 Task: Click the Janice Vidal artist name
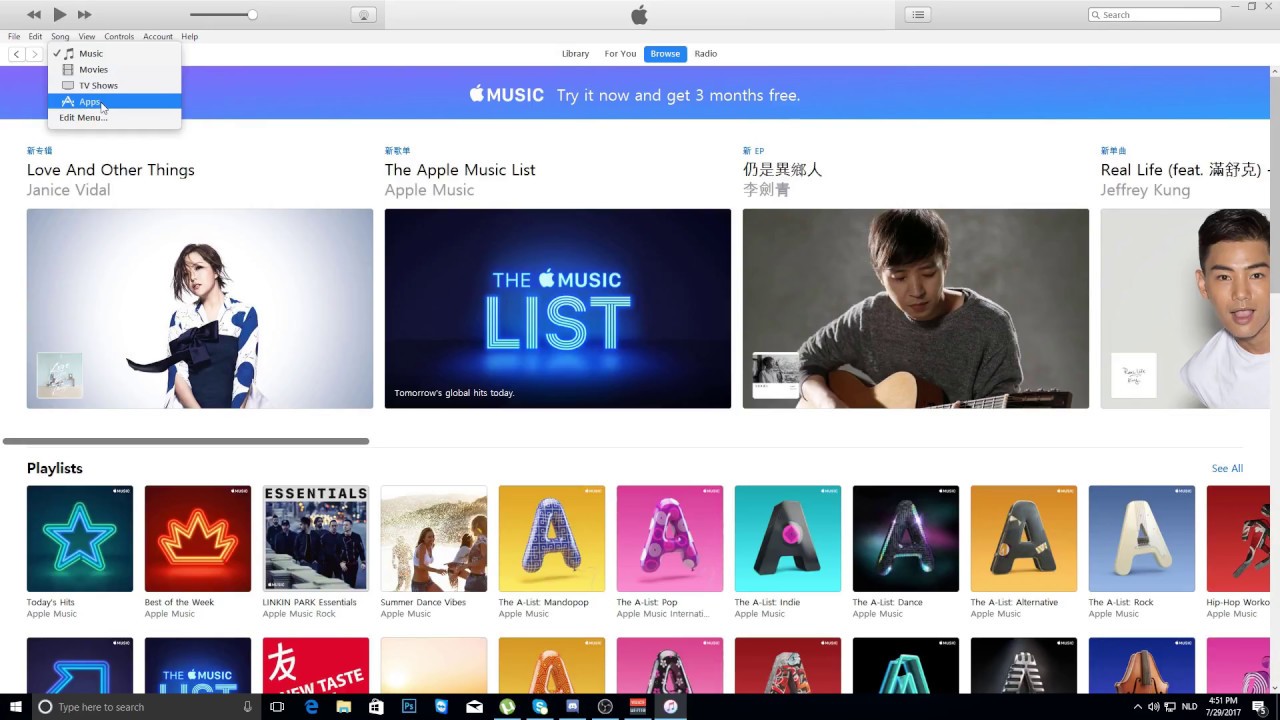69,190
